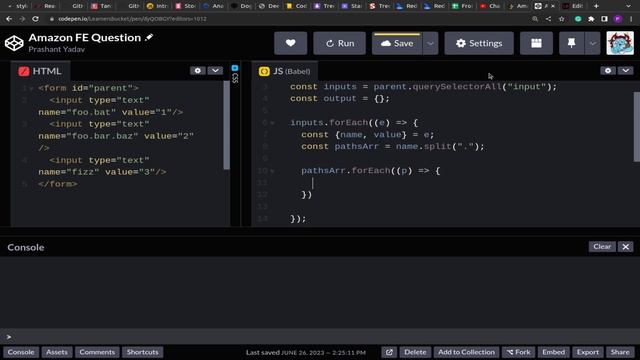Add pen to Collection
This screenshot has height=360, width=640.
(466, 352)
